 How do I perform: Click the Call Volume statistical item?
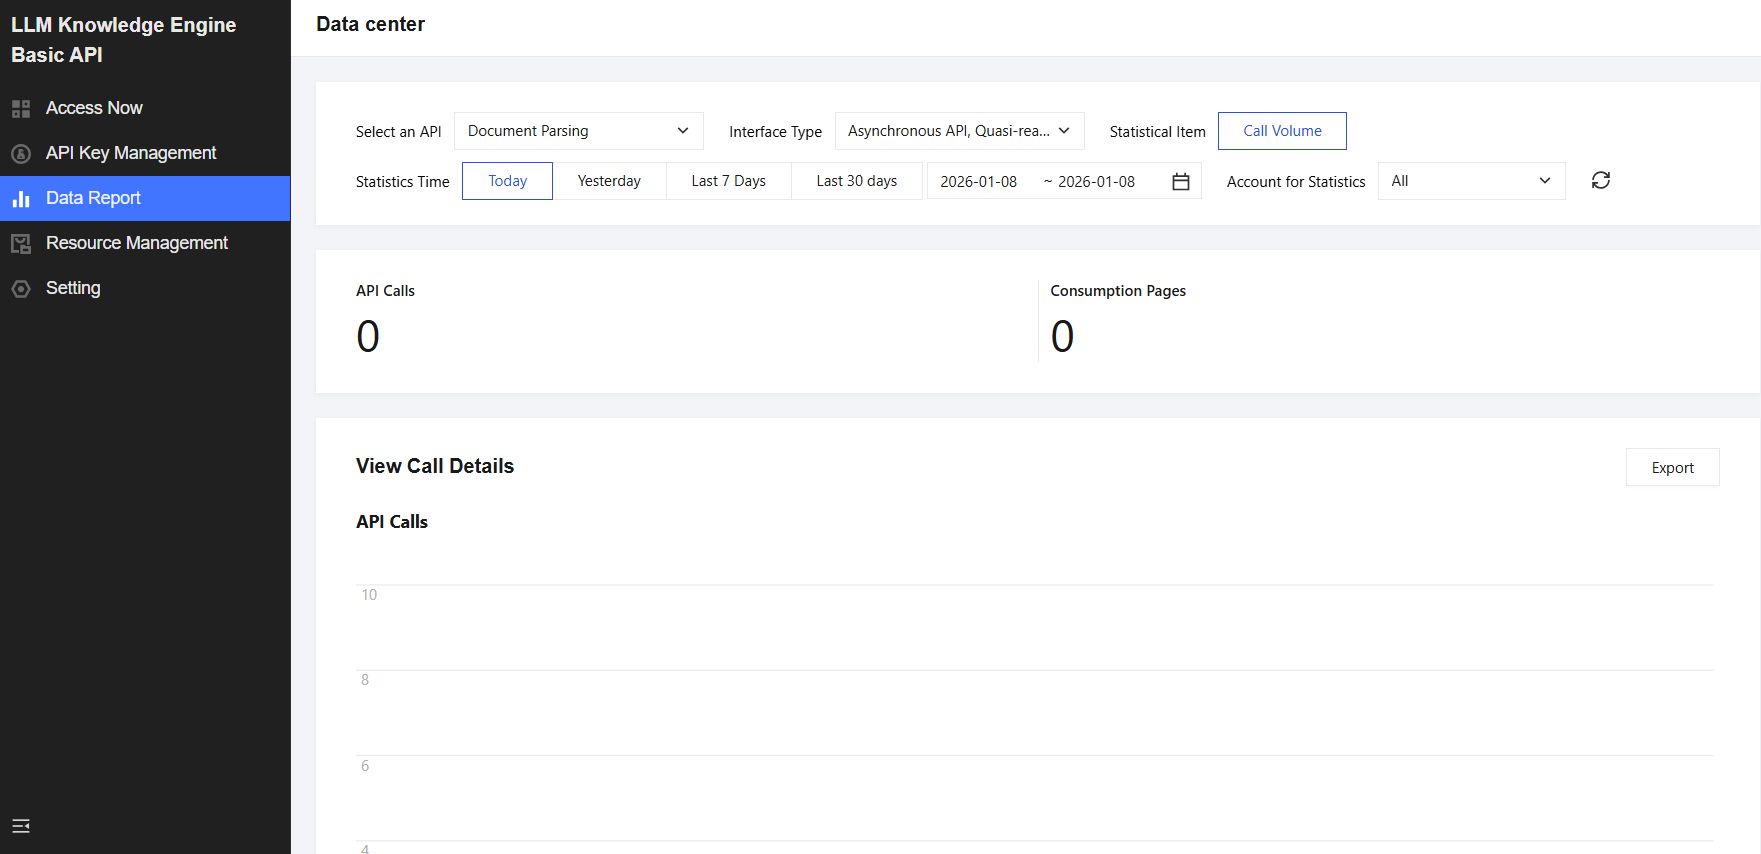pyautogui.click(x=1282, y=131)
